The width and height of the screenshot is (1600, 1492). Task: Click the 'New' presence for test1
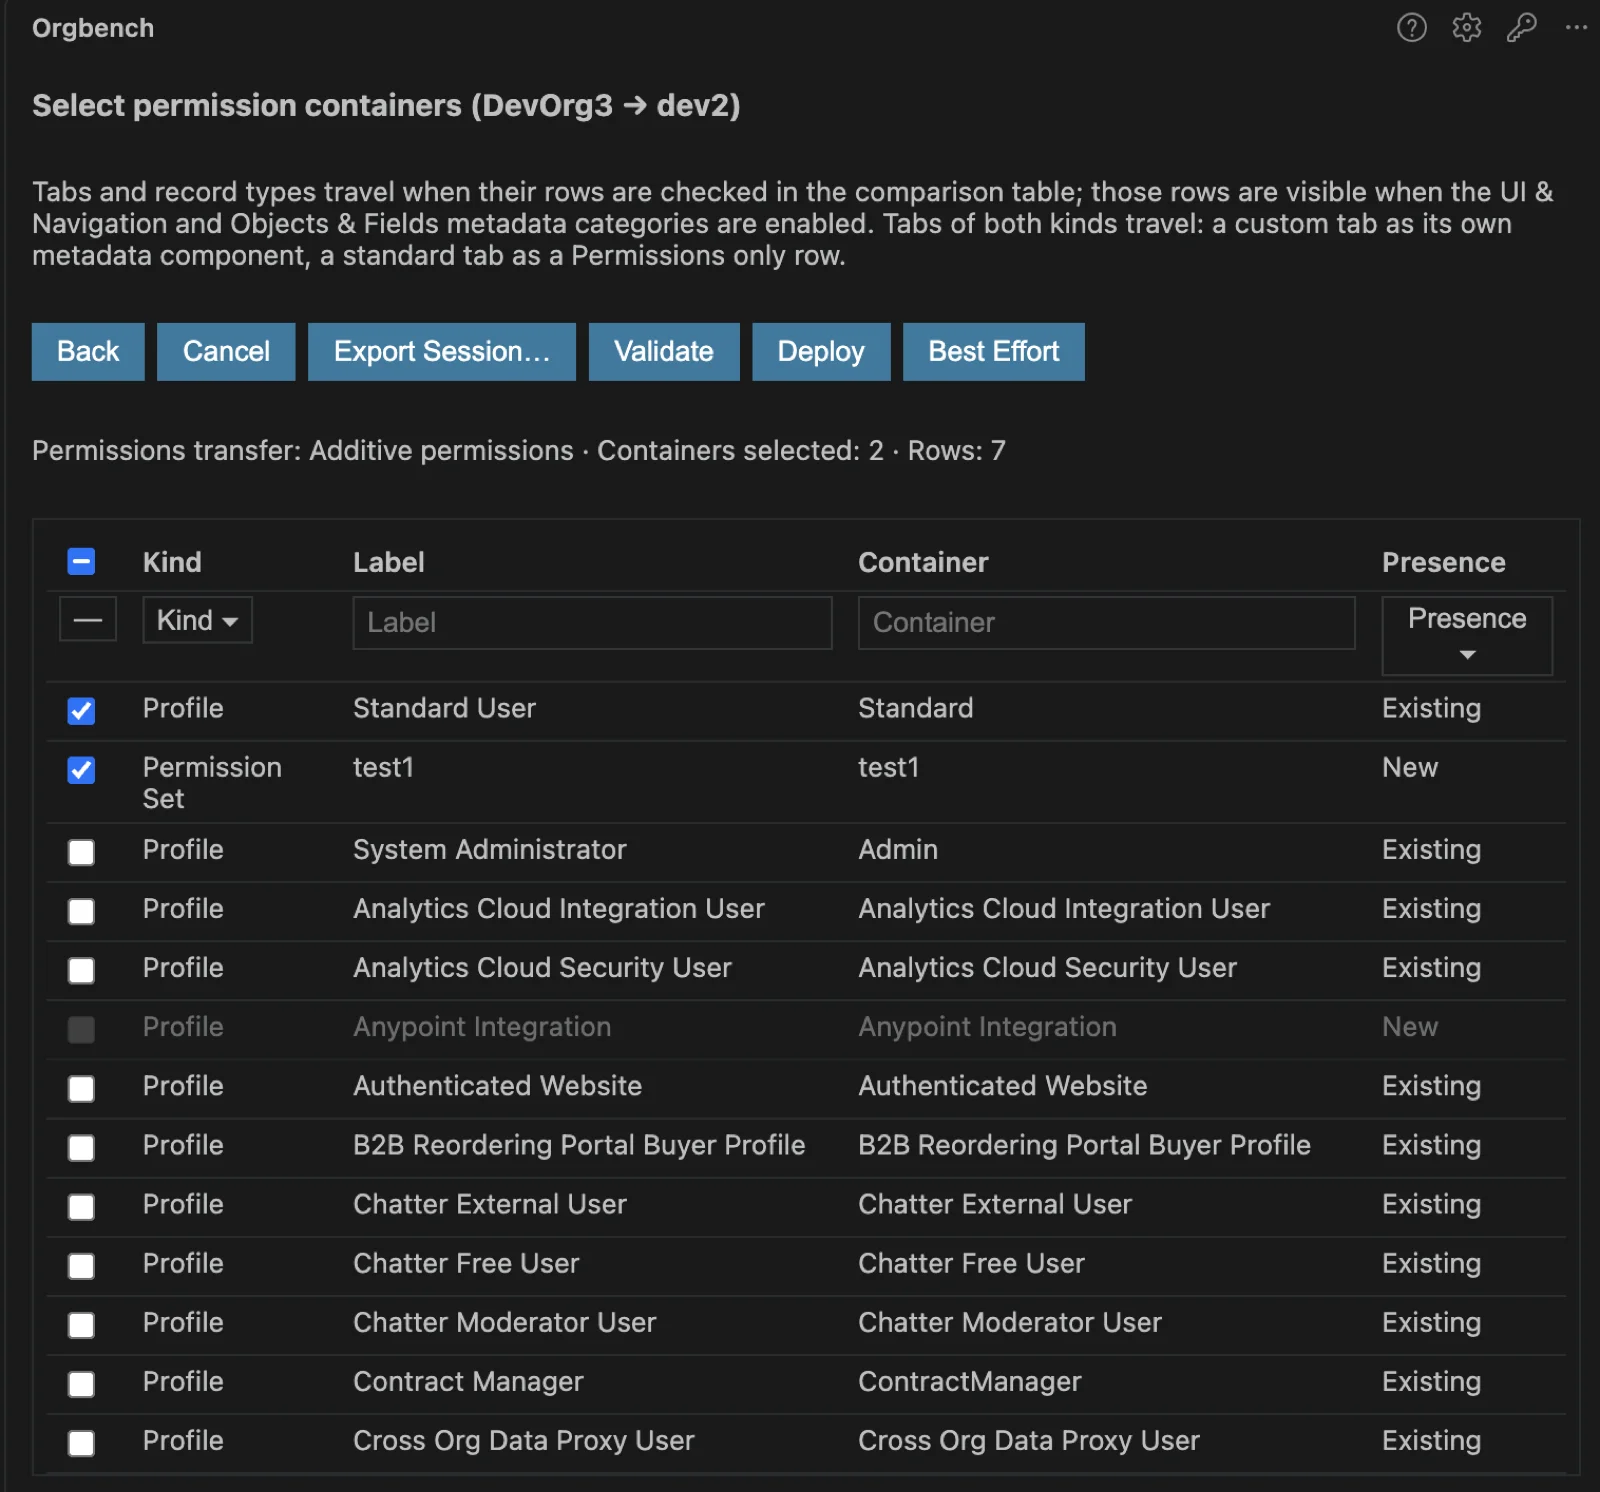1410,767
